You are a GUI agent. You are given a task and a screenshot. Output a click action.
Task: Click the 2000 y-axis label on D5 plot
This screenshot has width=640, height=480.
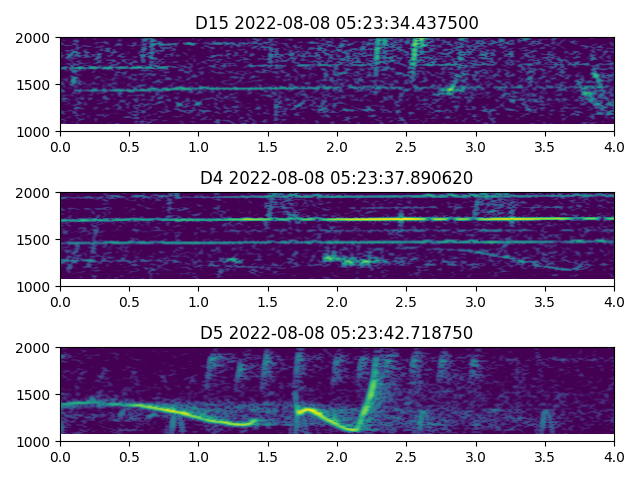[37, 348]
